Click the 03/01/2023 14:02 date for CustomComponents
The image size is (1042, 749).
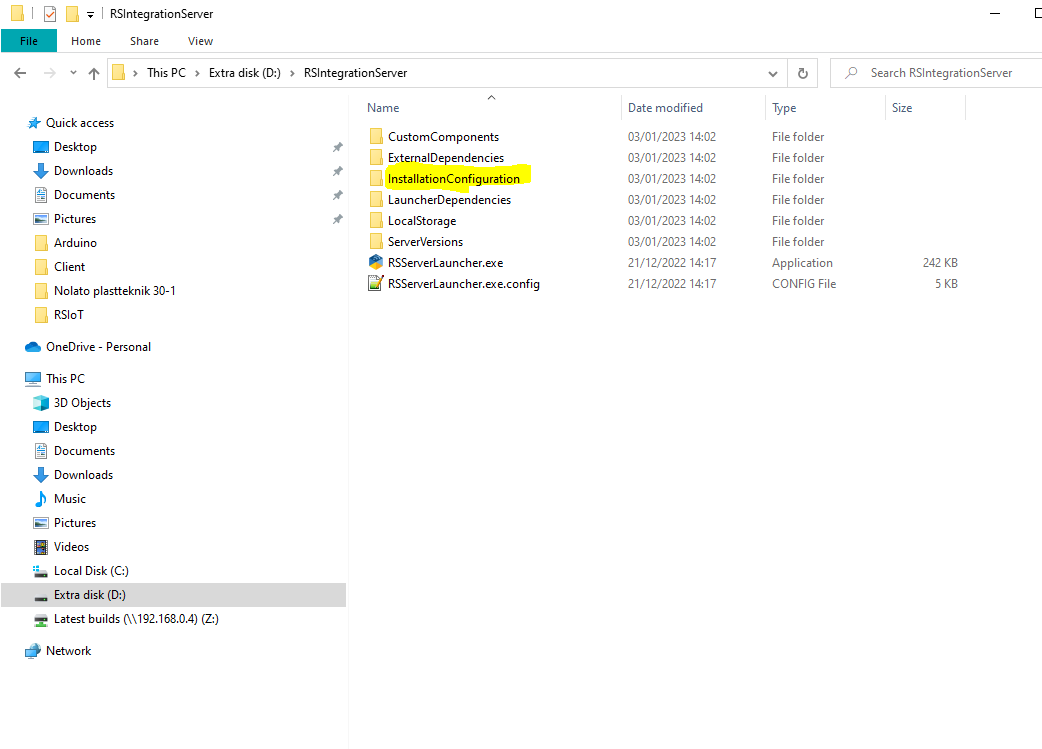672,137
